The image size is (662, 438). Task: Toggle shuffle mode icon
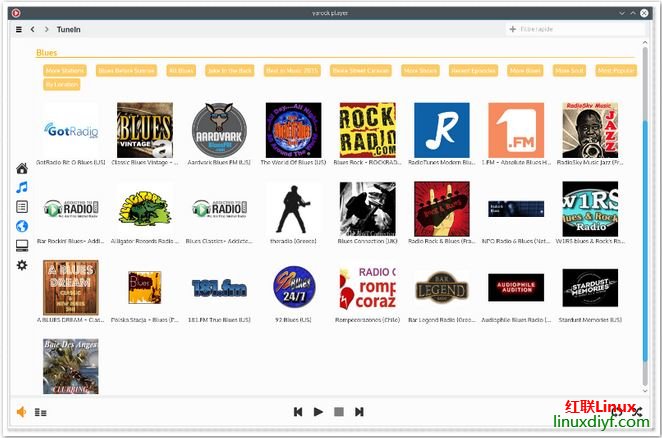click(638, 411)
